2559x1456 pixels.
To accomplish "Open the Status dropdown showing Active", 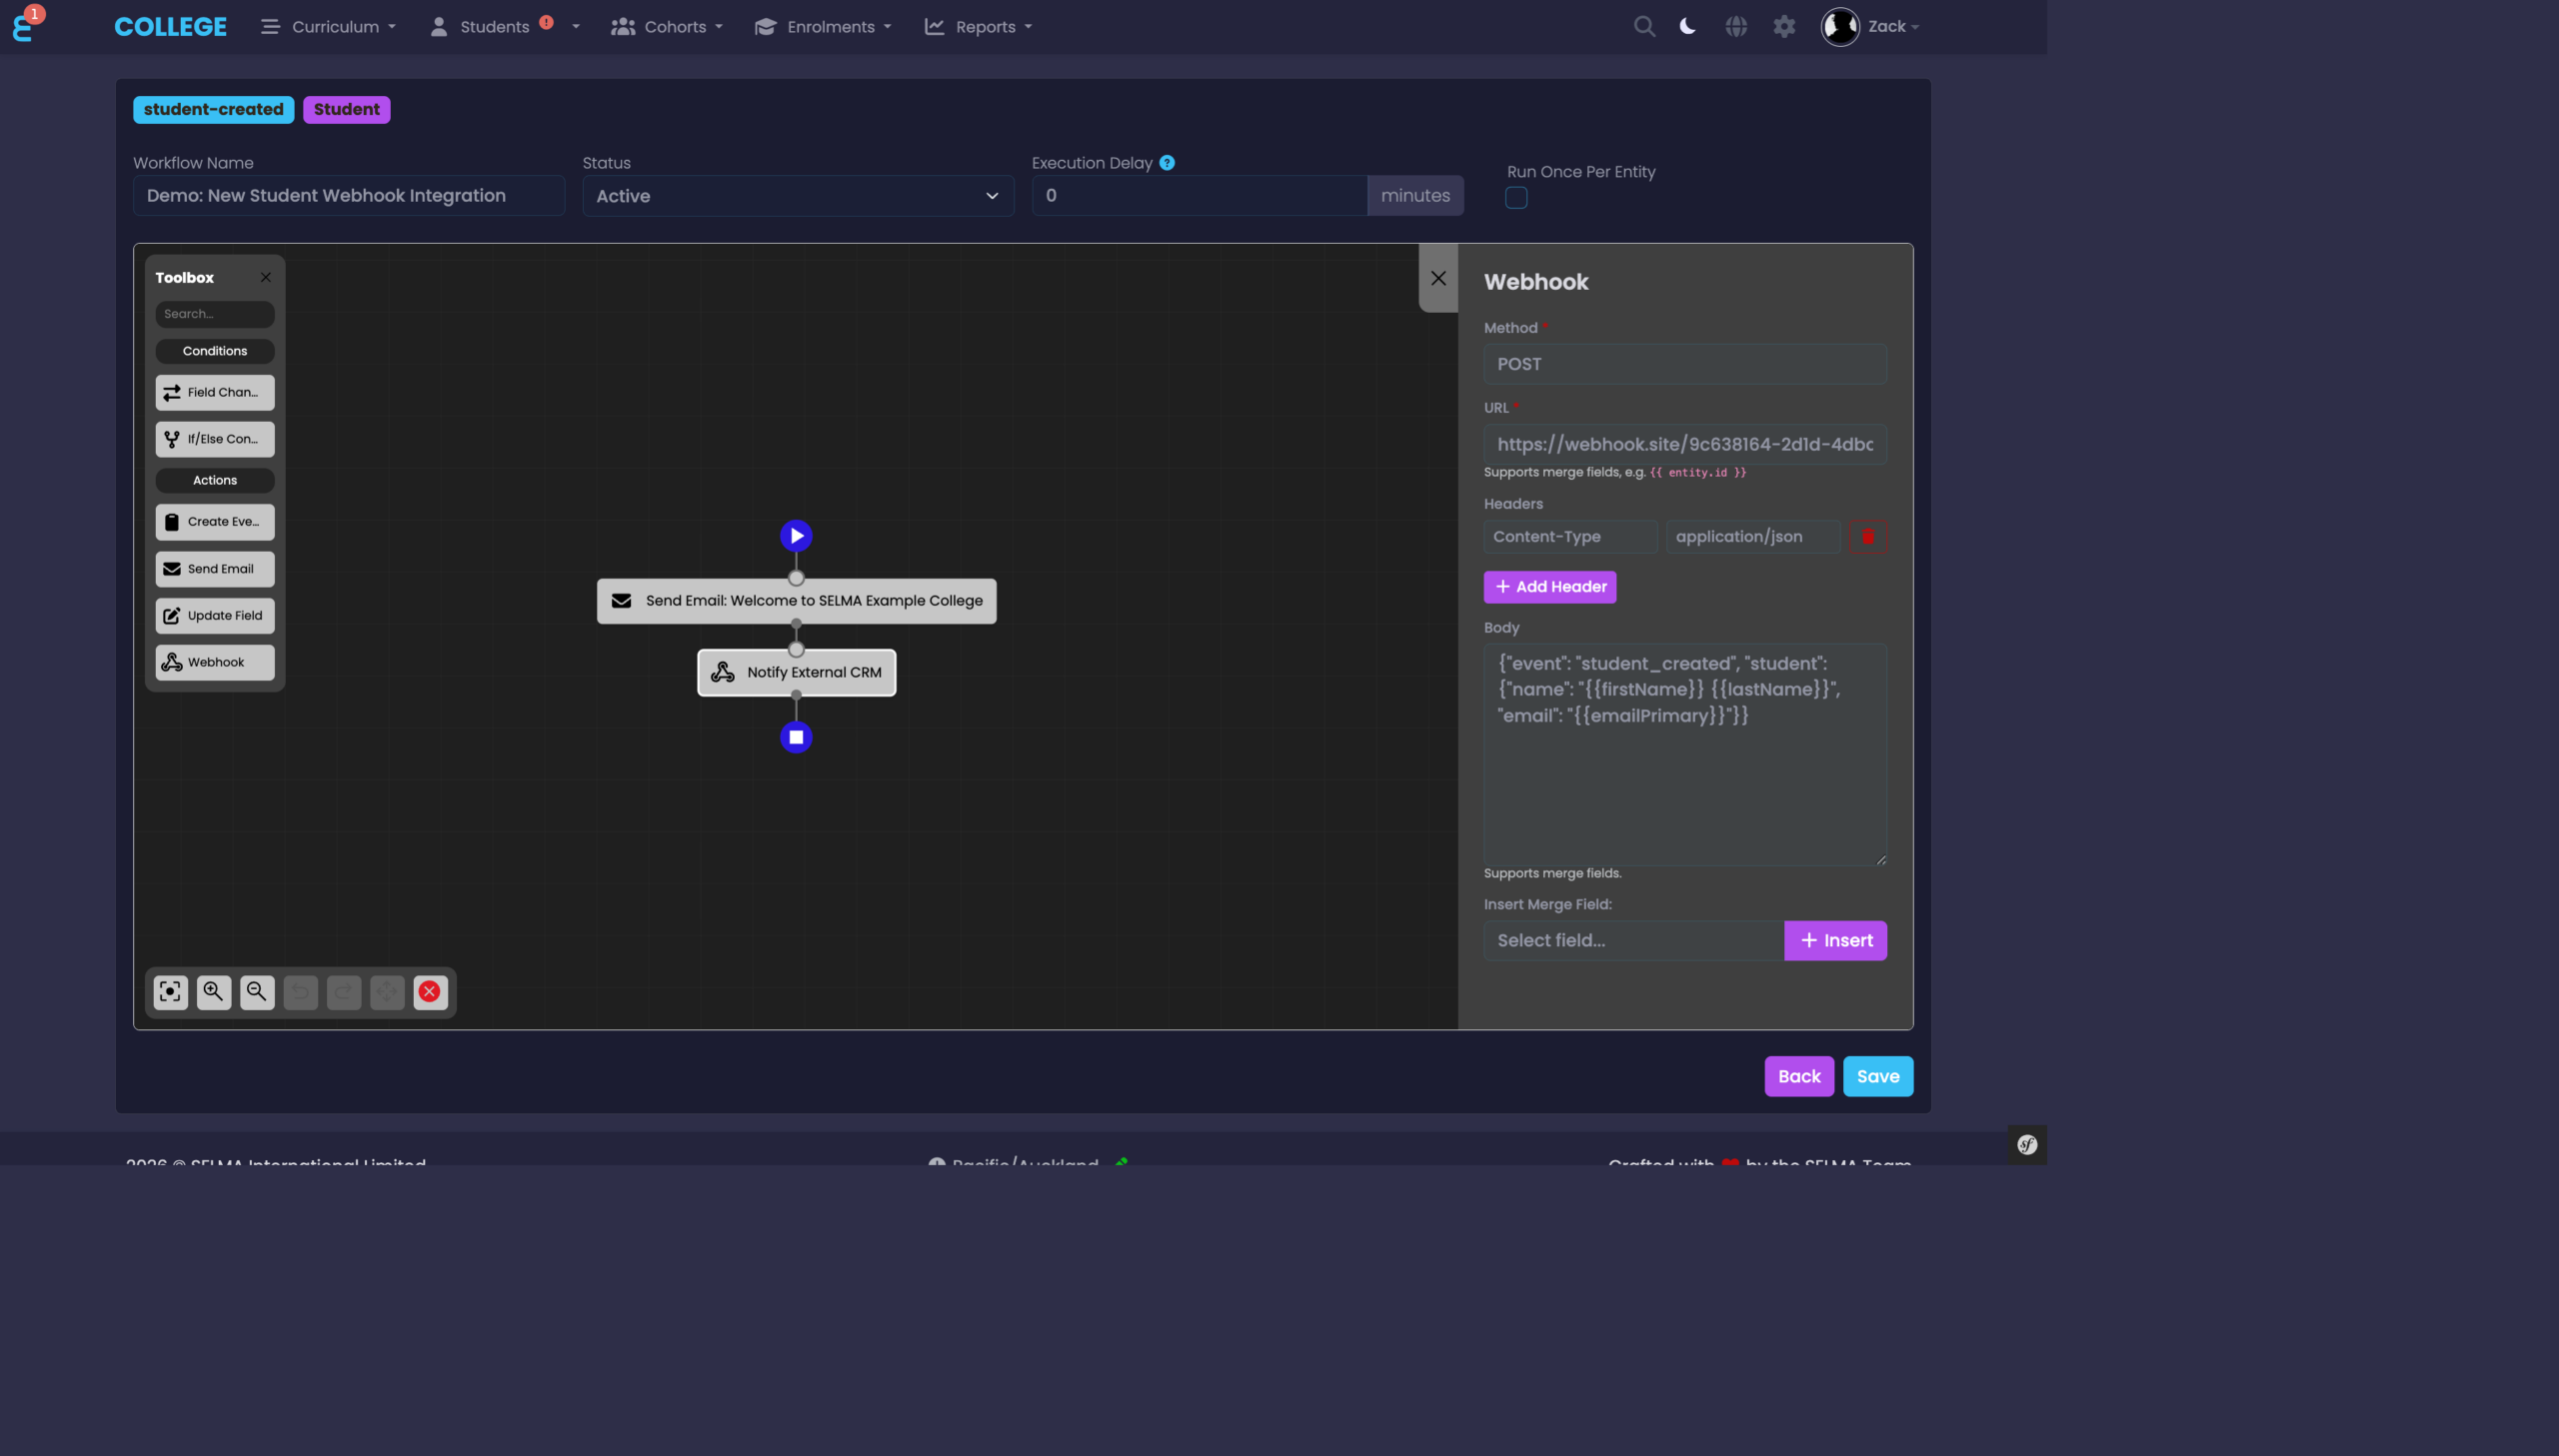I will [x=797, y=195].
